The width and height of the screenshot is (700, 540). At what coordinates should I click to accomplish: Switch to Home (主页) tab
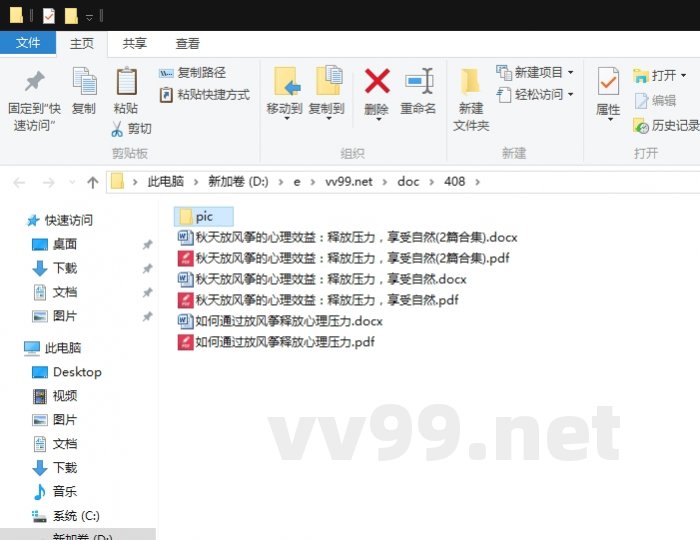82,43
